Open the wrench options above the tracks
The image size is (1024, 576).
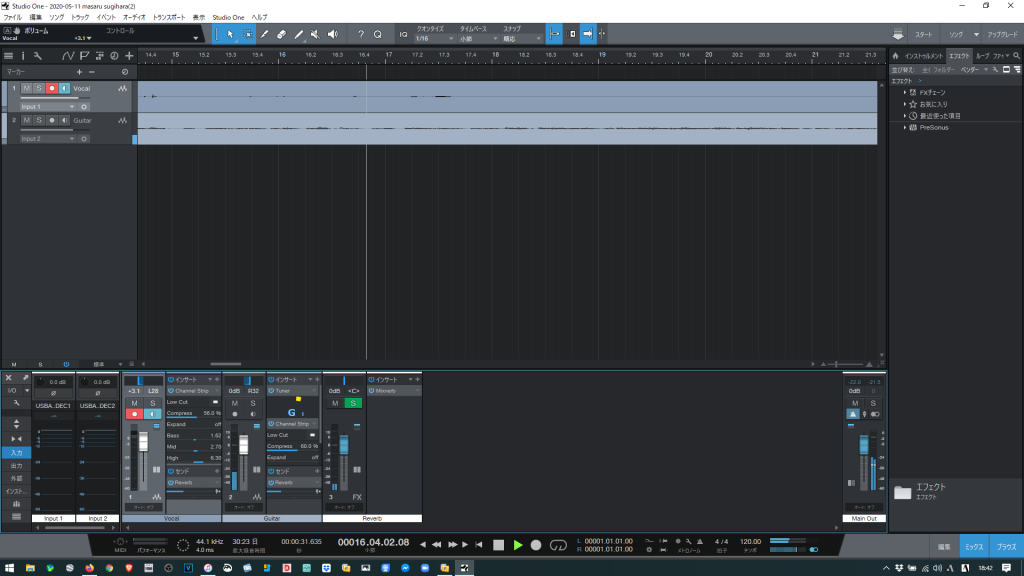37,56
